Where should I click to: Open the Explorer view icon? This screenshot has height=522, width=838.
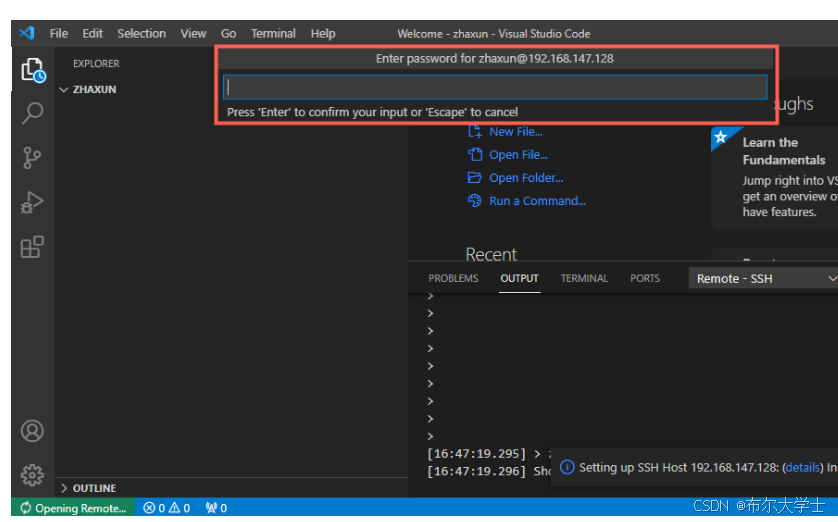tap(33, 70)
